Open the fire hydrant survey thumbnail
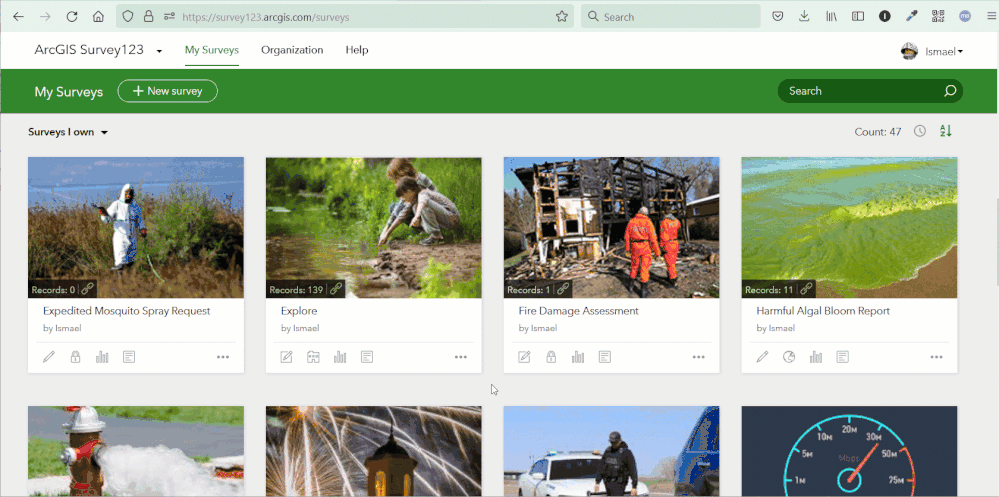 [x=136, y=451]
